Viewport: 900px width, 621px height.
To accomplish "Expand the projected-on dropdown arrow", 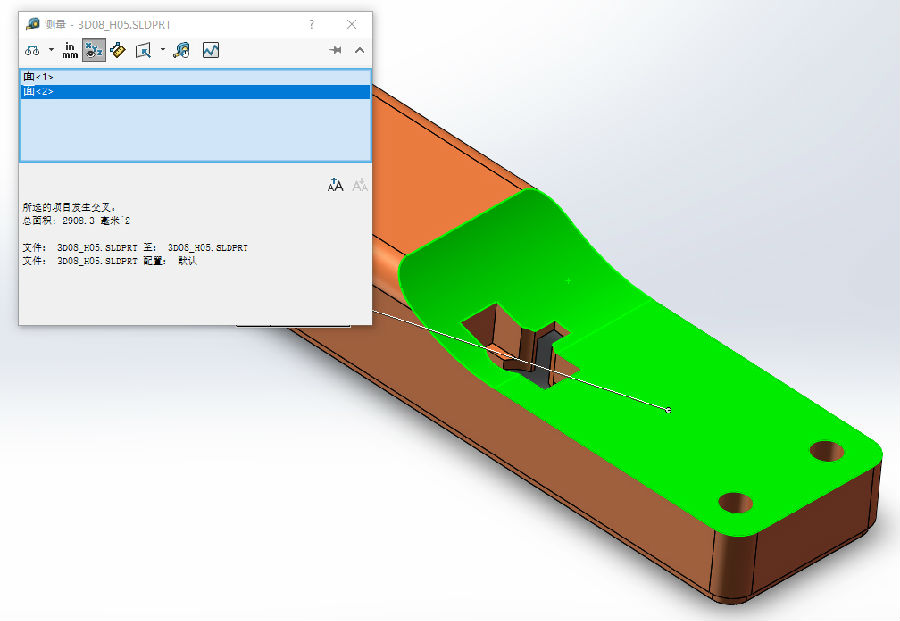I will pos(162,50).
